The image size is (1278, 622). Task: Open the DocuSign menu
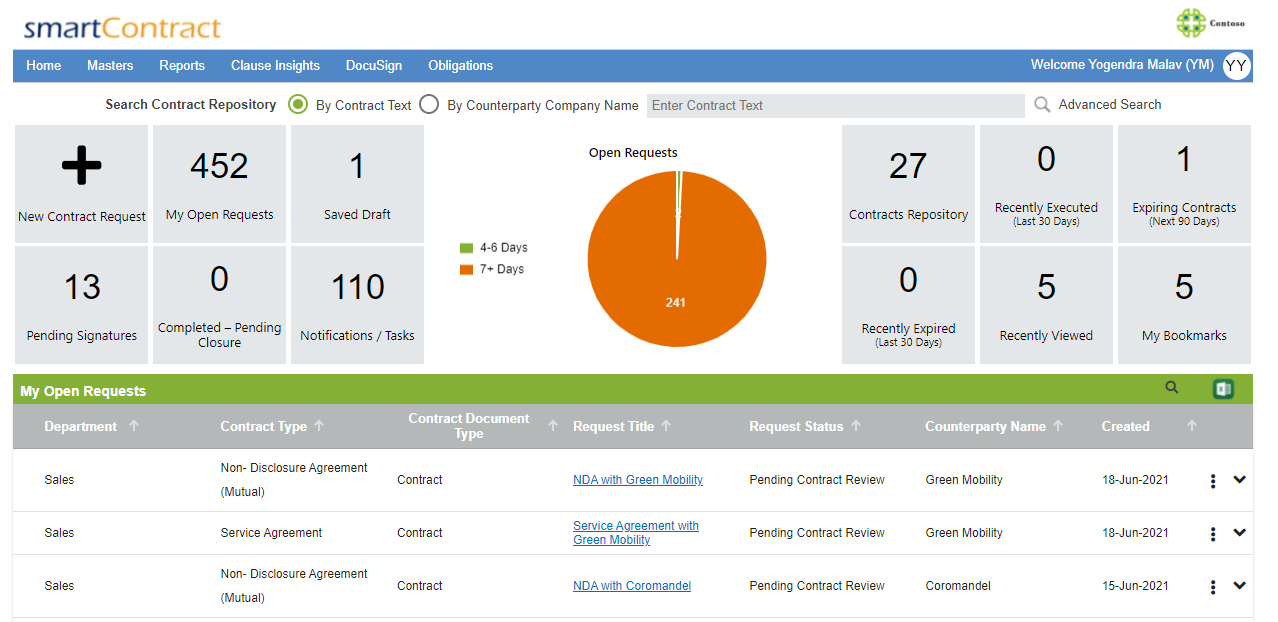(x=374, y=66)
